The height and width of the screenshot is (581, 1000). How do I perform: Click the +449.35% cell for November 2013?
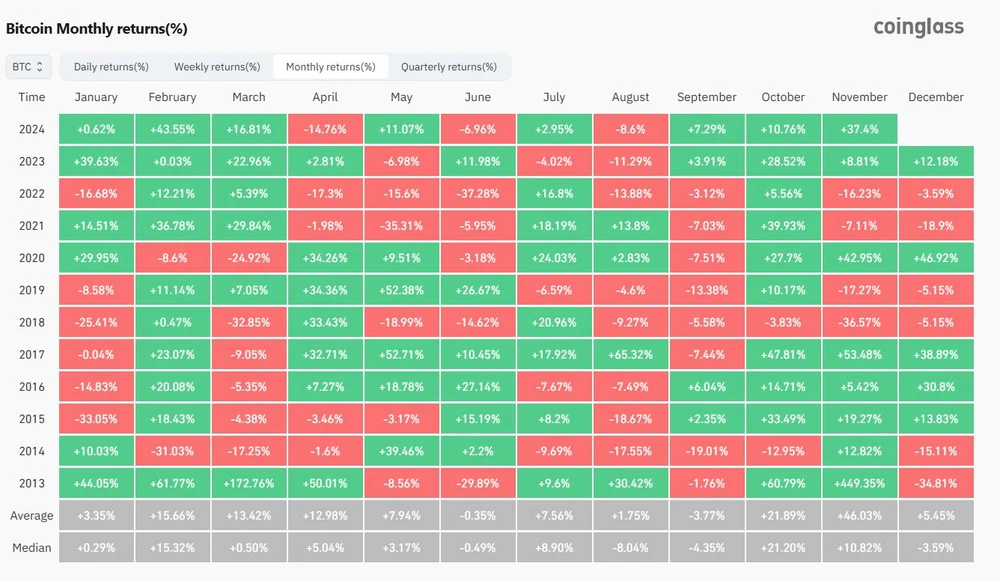(858, 483)
